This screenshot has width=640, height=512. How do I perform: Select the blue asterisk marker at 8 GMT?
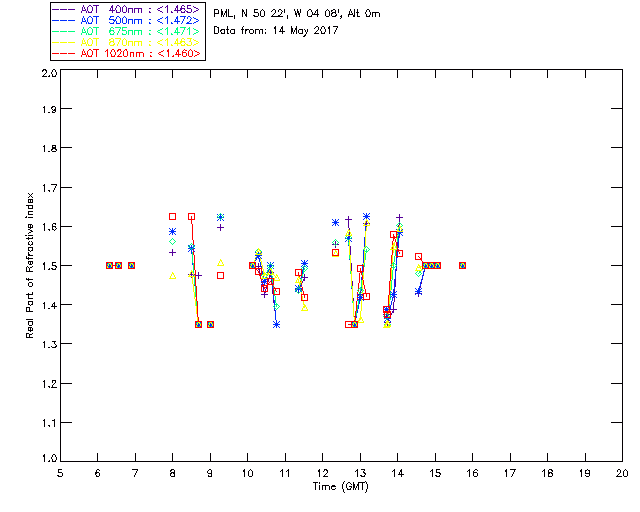click(173, 232)
